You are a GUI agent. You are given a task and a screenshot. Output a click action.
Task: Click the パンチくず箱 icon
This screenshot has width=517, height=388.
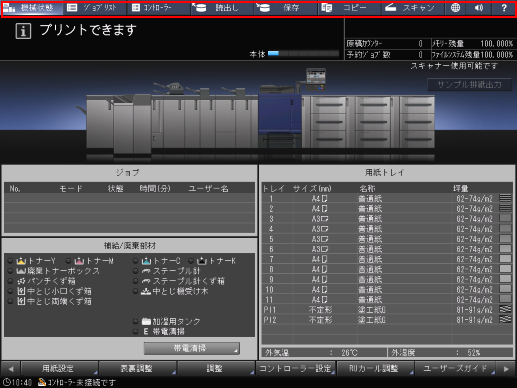[x=21, y=281]
